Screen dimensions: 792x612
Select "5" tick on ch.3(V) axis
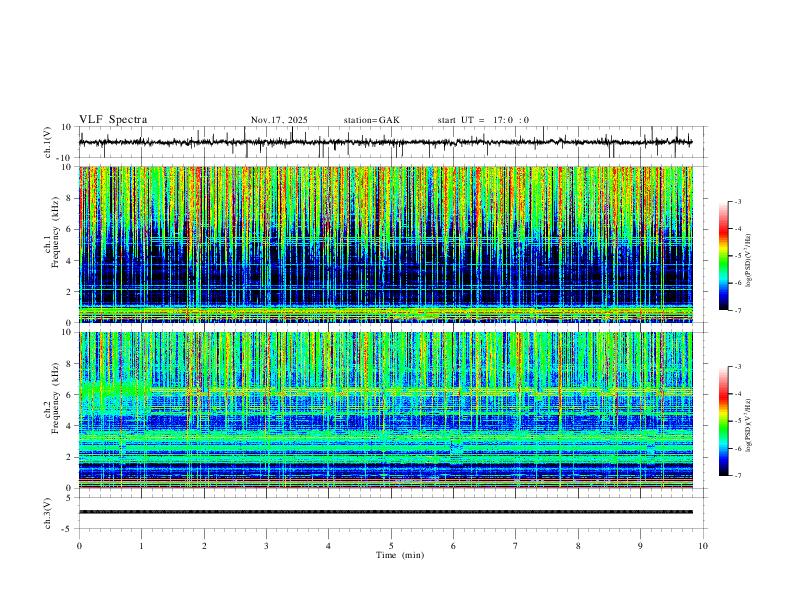click(69, 498)
